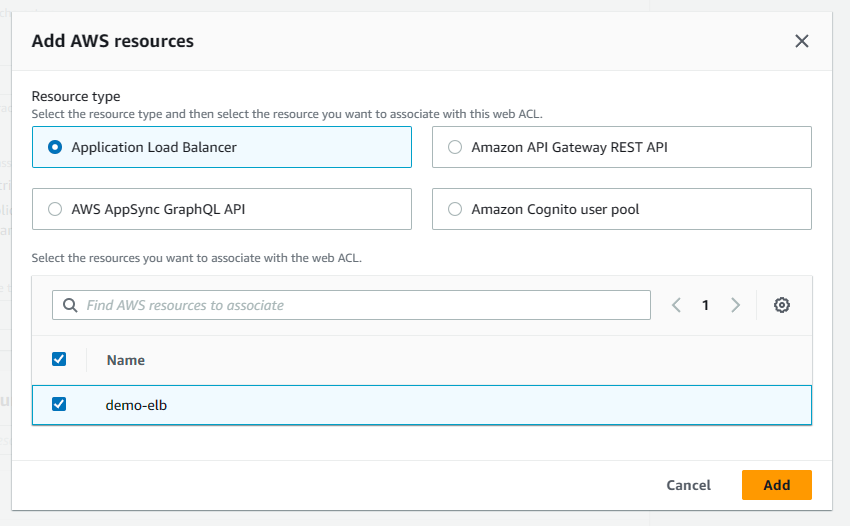Click page number 1 indicator

pyautogui.click(x=705, y=305)
